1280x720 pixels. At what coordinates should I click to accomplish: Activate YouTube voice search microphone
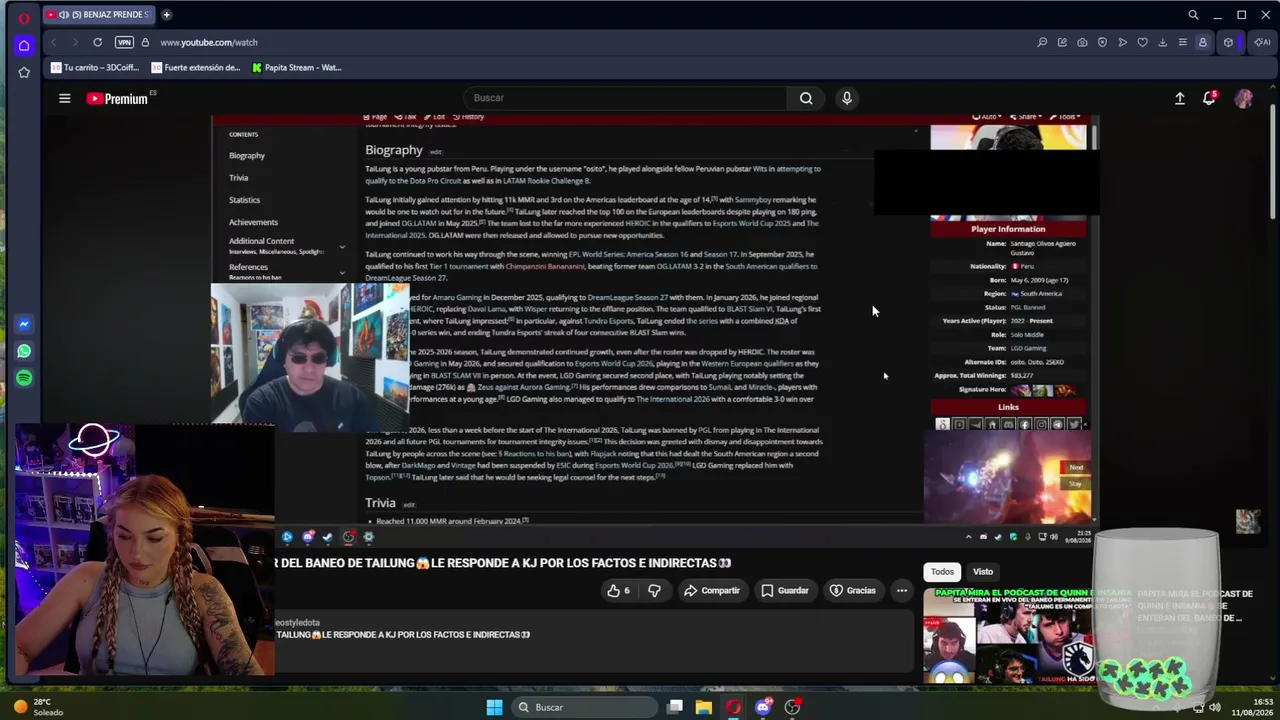click(847, 98)
